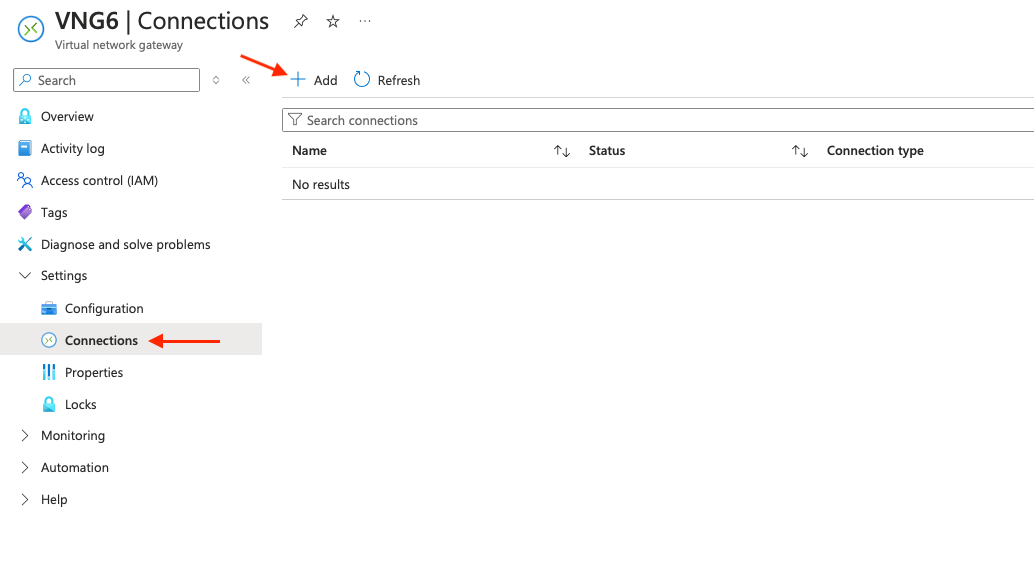Click the Status column header
Image resolution: width=1034 pixels, height=568 pixels.
coord(607,150)
